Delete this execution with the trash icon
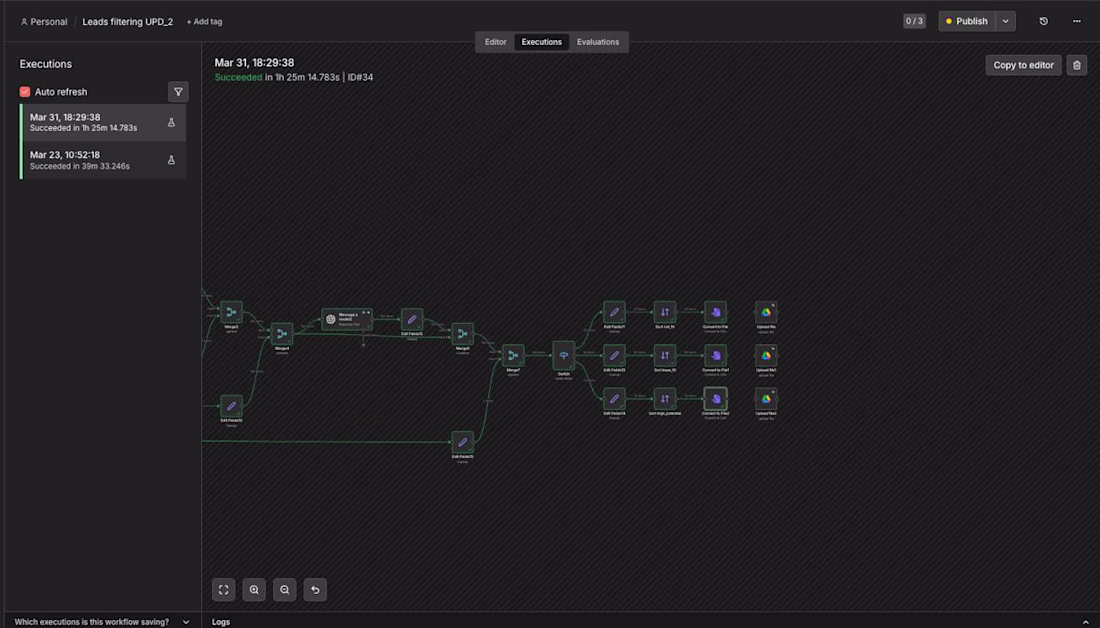This screenshot has width=1100, height=628. (x=1077, y=65)
